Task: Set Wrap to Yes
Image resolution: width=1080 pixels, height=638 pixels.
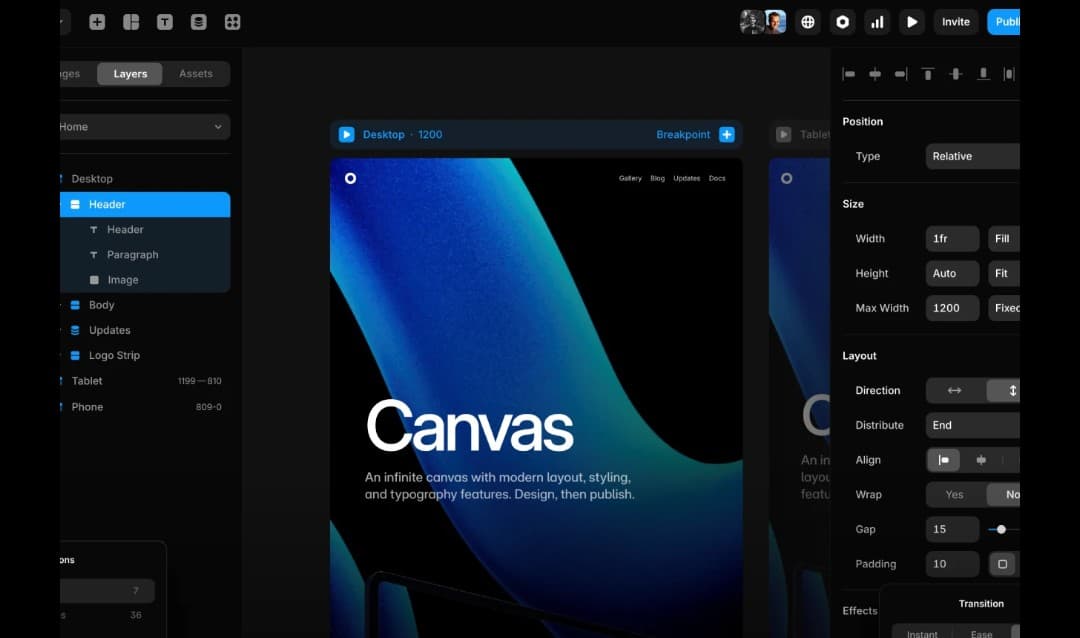Action: point(955,495)
